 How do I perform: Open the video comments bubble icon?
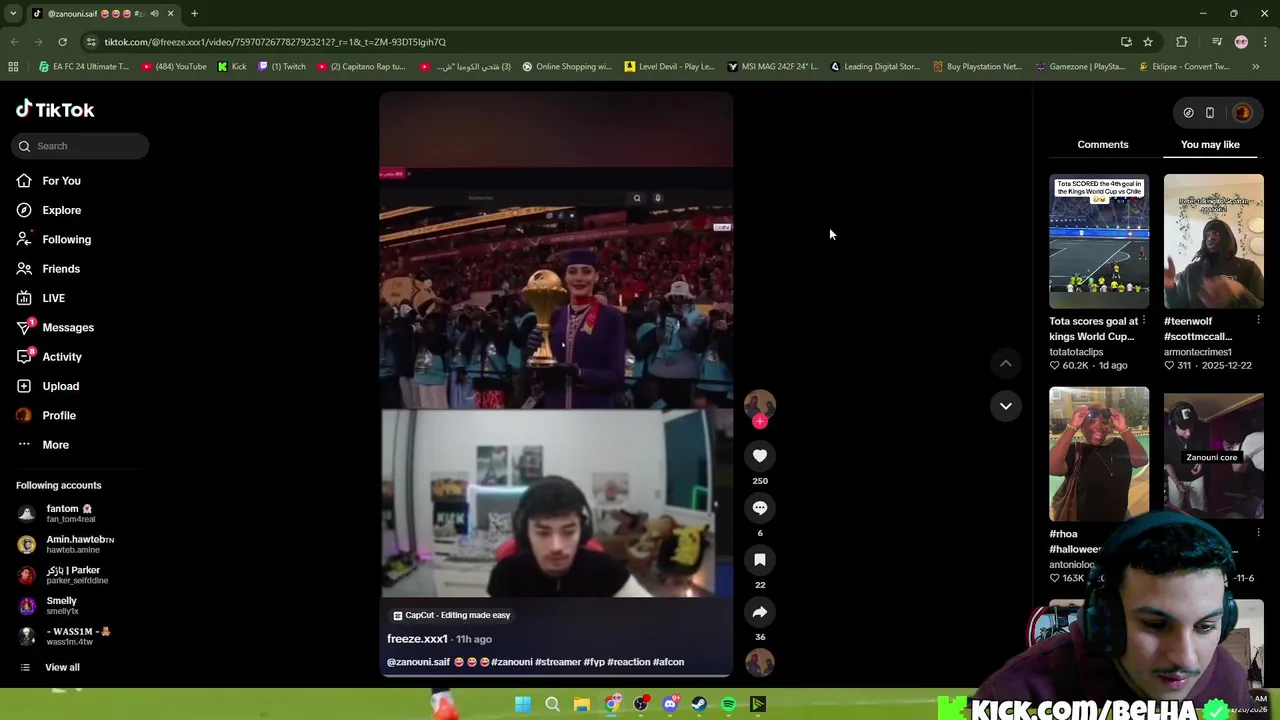760,508
